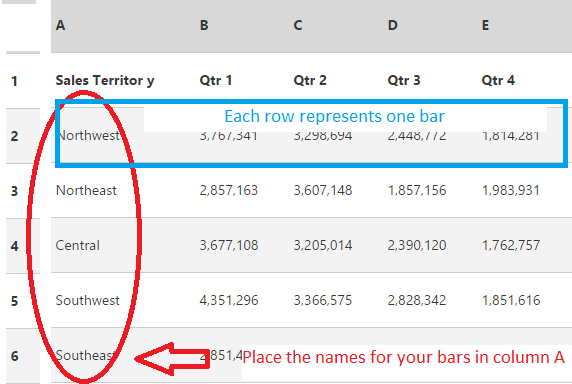Select column D header
Viewport: 572px width, 384px height.
tap(430, 26)
